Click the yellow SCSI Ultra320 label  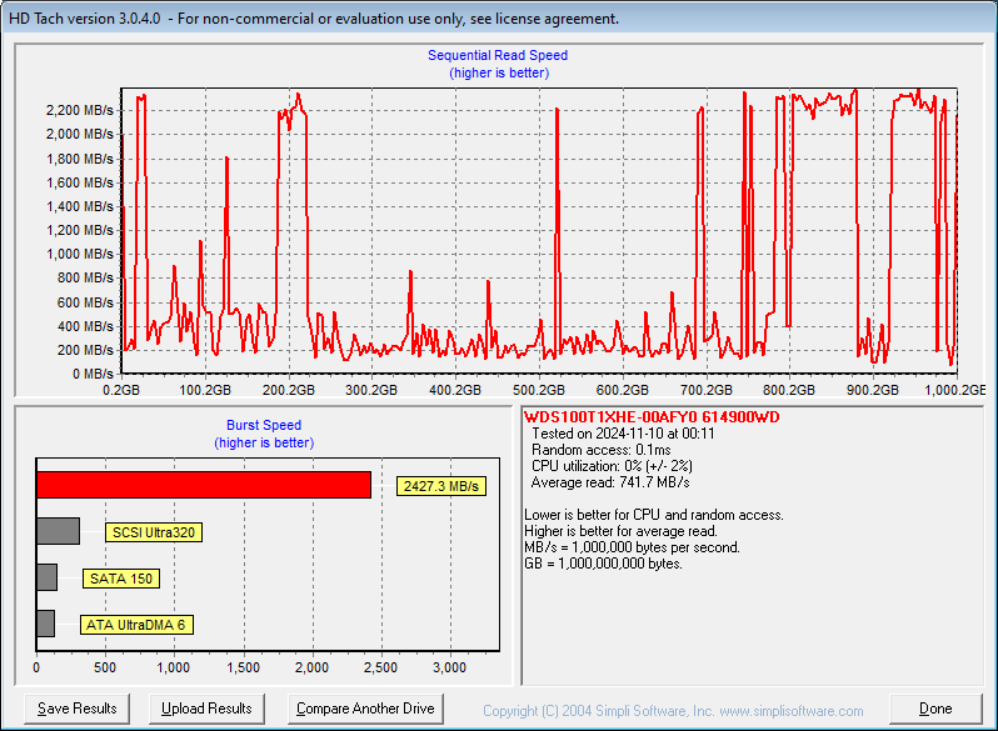pyautogui.click(x=156, y=533)
